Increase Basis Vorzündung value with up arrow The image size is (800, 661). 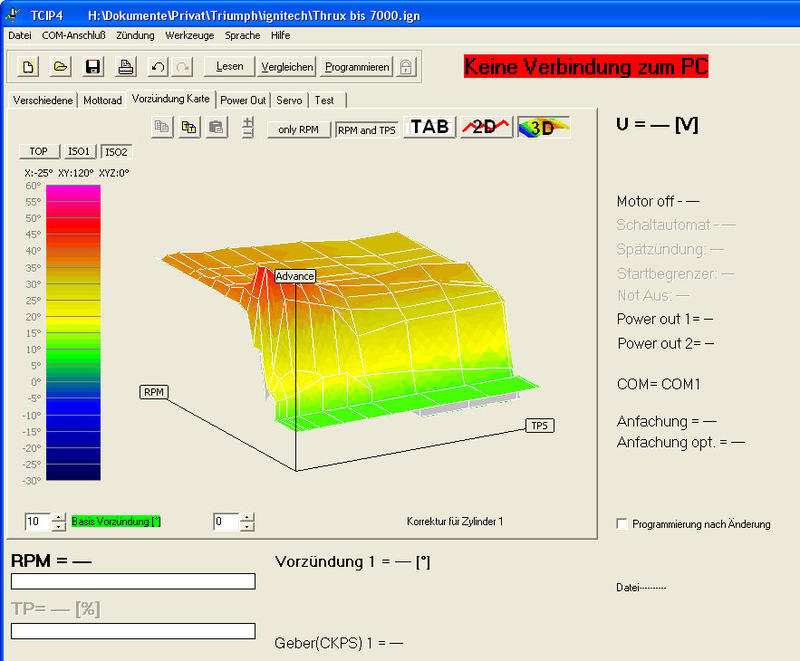tap(59, 517)
